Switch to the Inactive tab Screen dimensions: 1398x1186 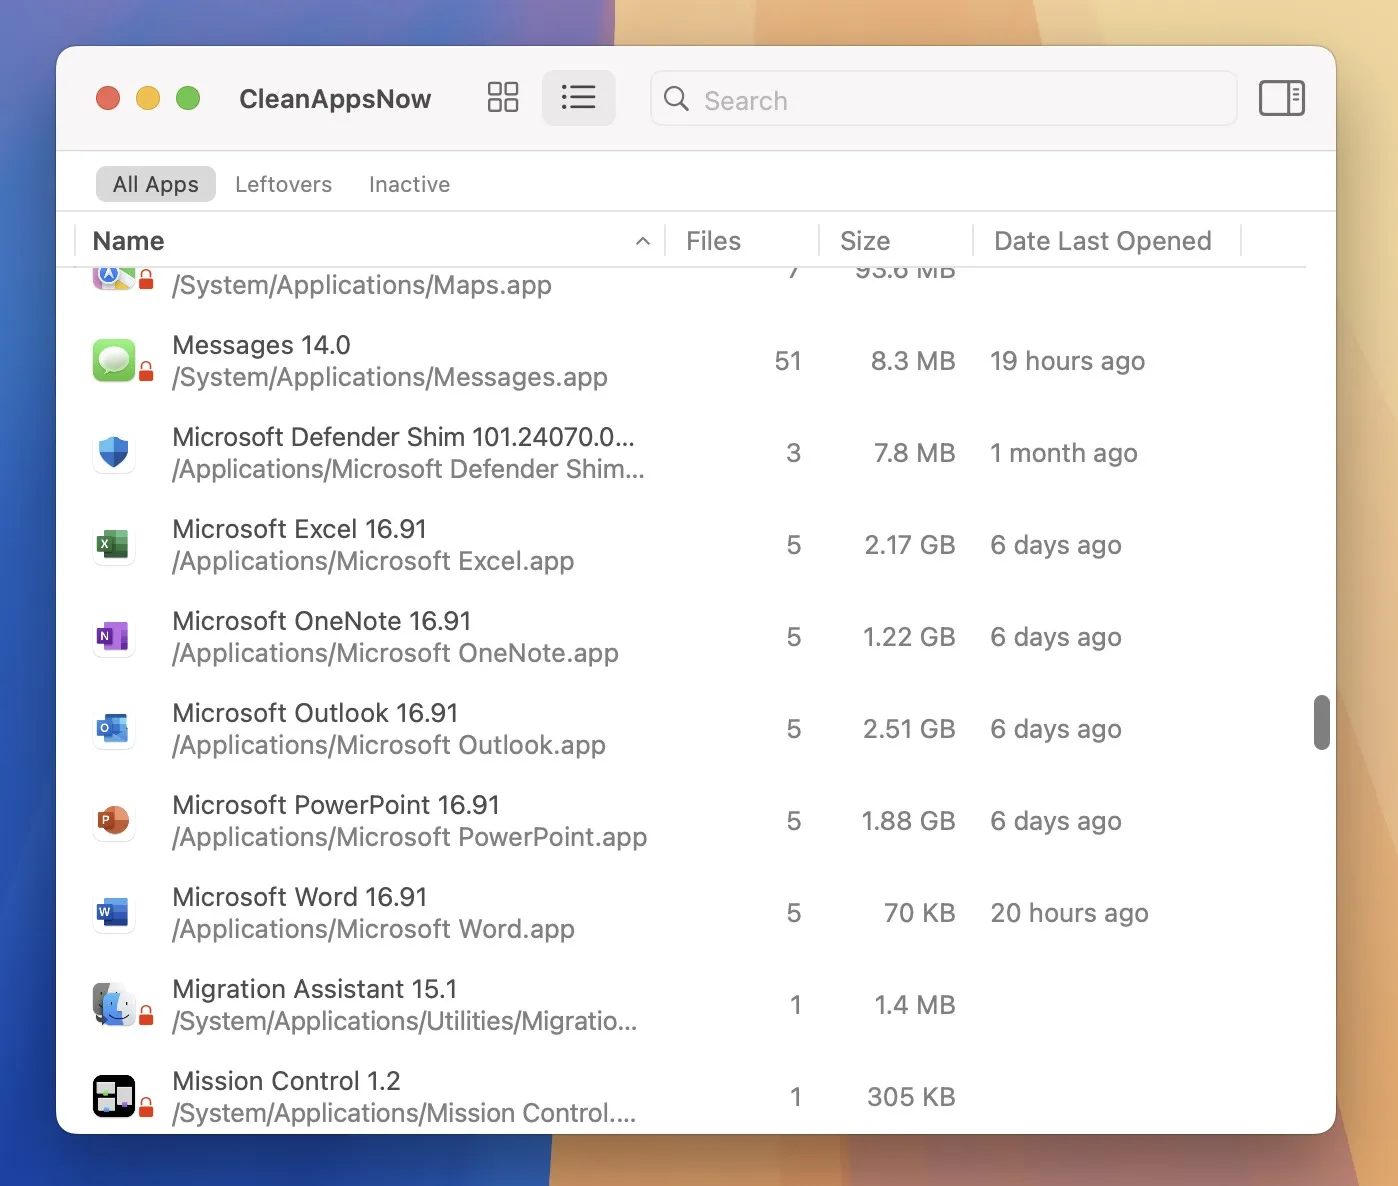click(x=409, y=184)
